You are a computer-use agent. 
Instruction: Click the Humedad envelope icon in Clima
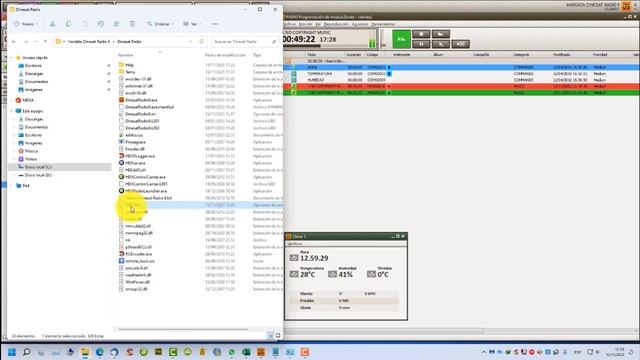332,274
